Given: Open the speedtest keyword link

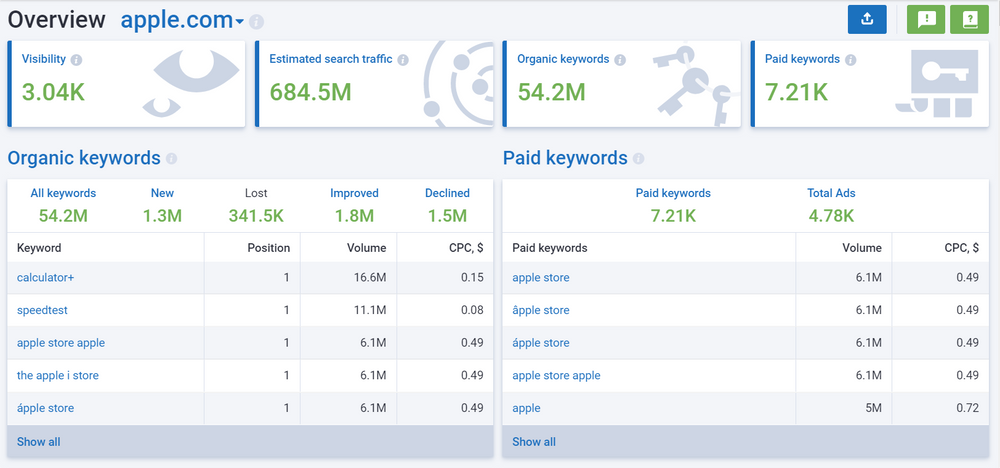Looking at the screenshot, I should pos(42,310).
